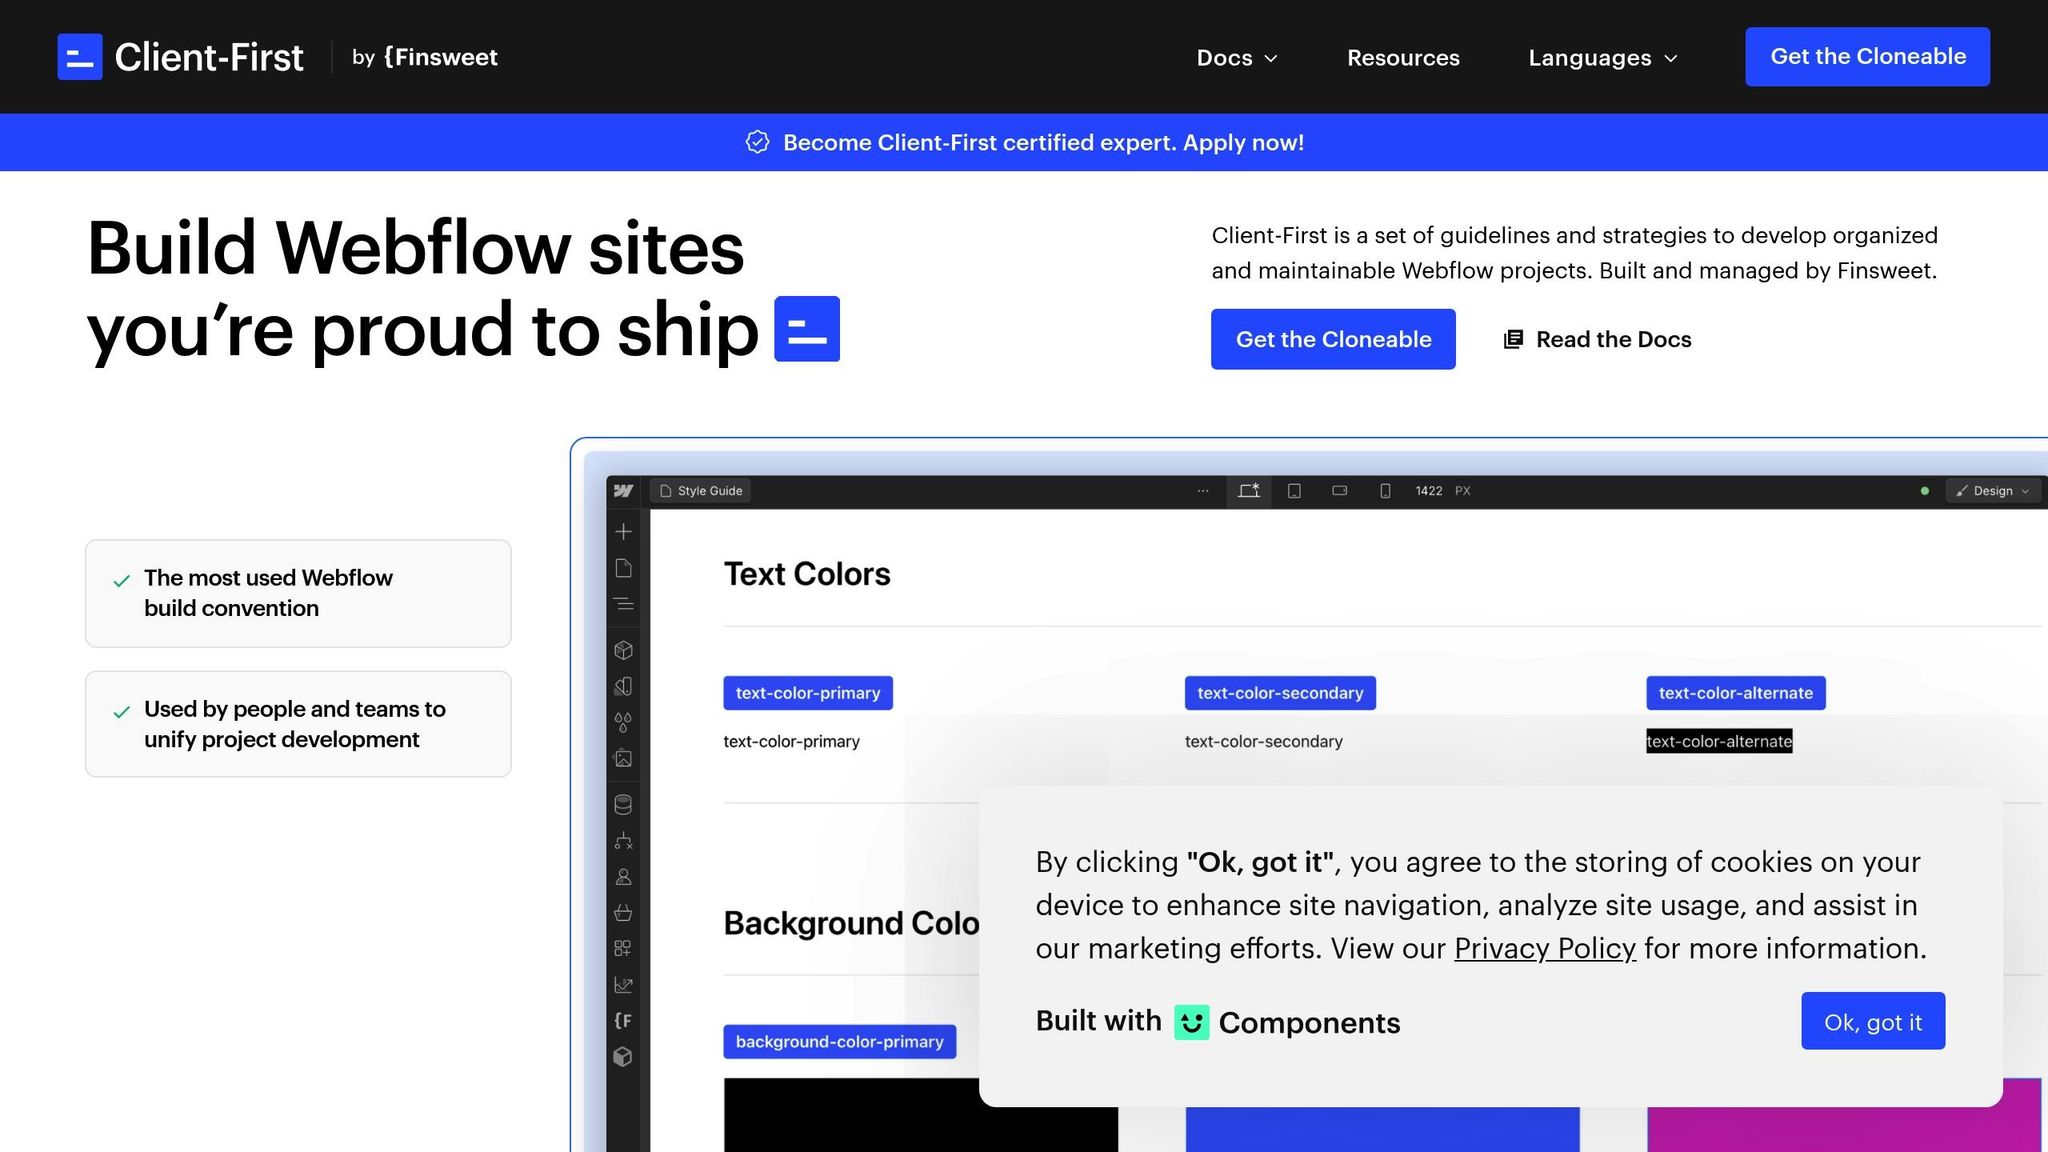Screen dimensions: 2048x1152
Task: Click the Used by people and teams card
Action: point(298,724)
